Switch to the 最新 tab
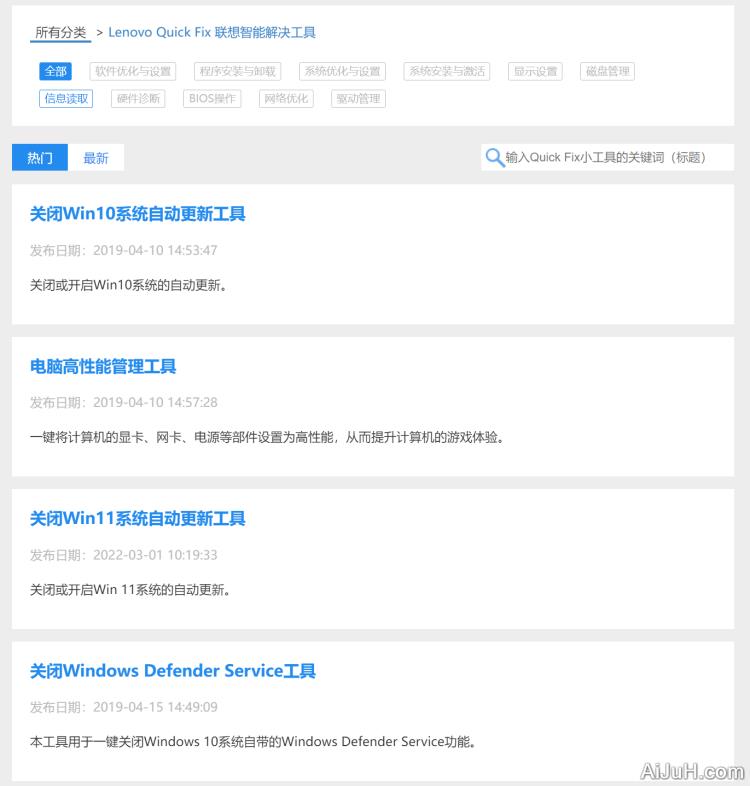750x786 pixels. coord(96,158)
